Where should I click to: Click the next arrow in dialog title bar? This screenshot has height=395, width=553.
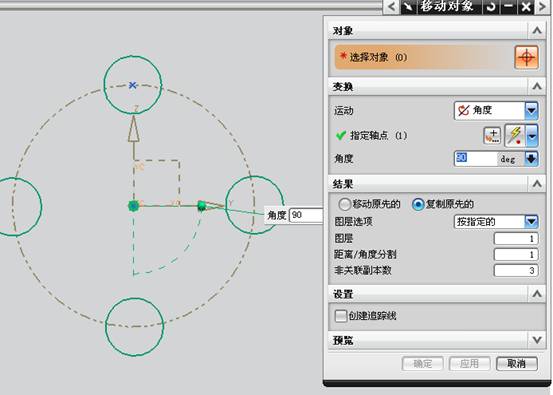click(543, 7)
